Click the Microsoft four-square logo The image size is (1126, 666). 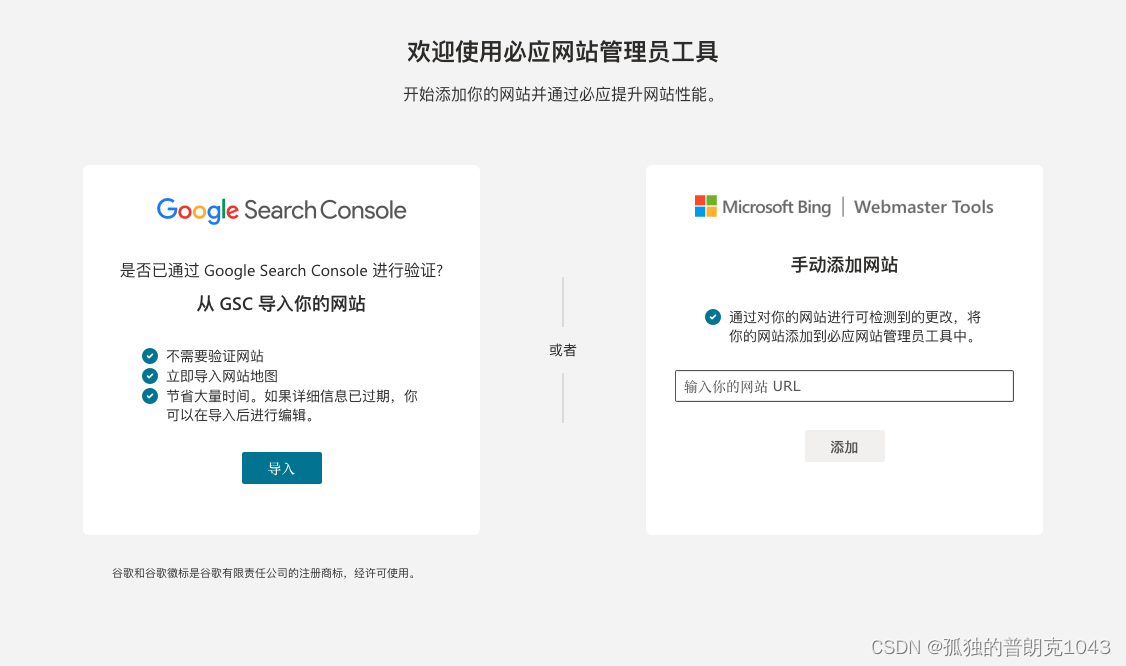point(706,206)
